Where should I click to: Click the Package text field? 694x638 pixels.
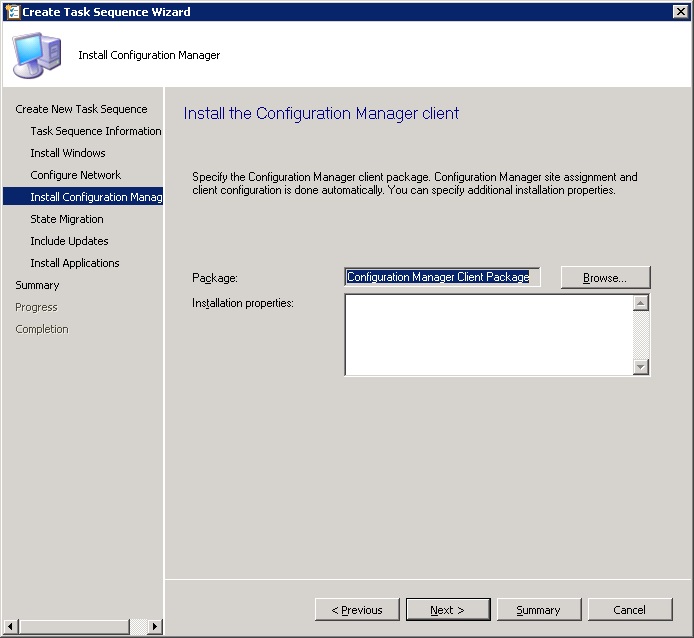pyautogui.click(x=442, y=277)
